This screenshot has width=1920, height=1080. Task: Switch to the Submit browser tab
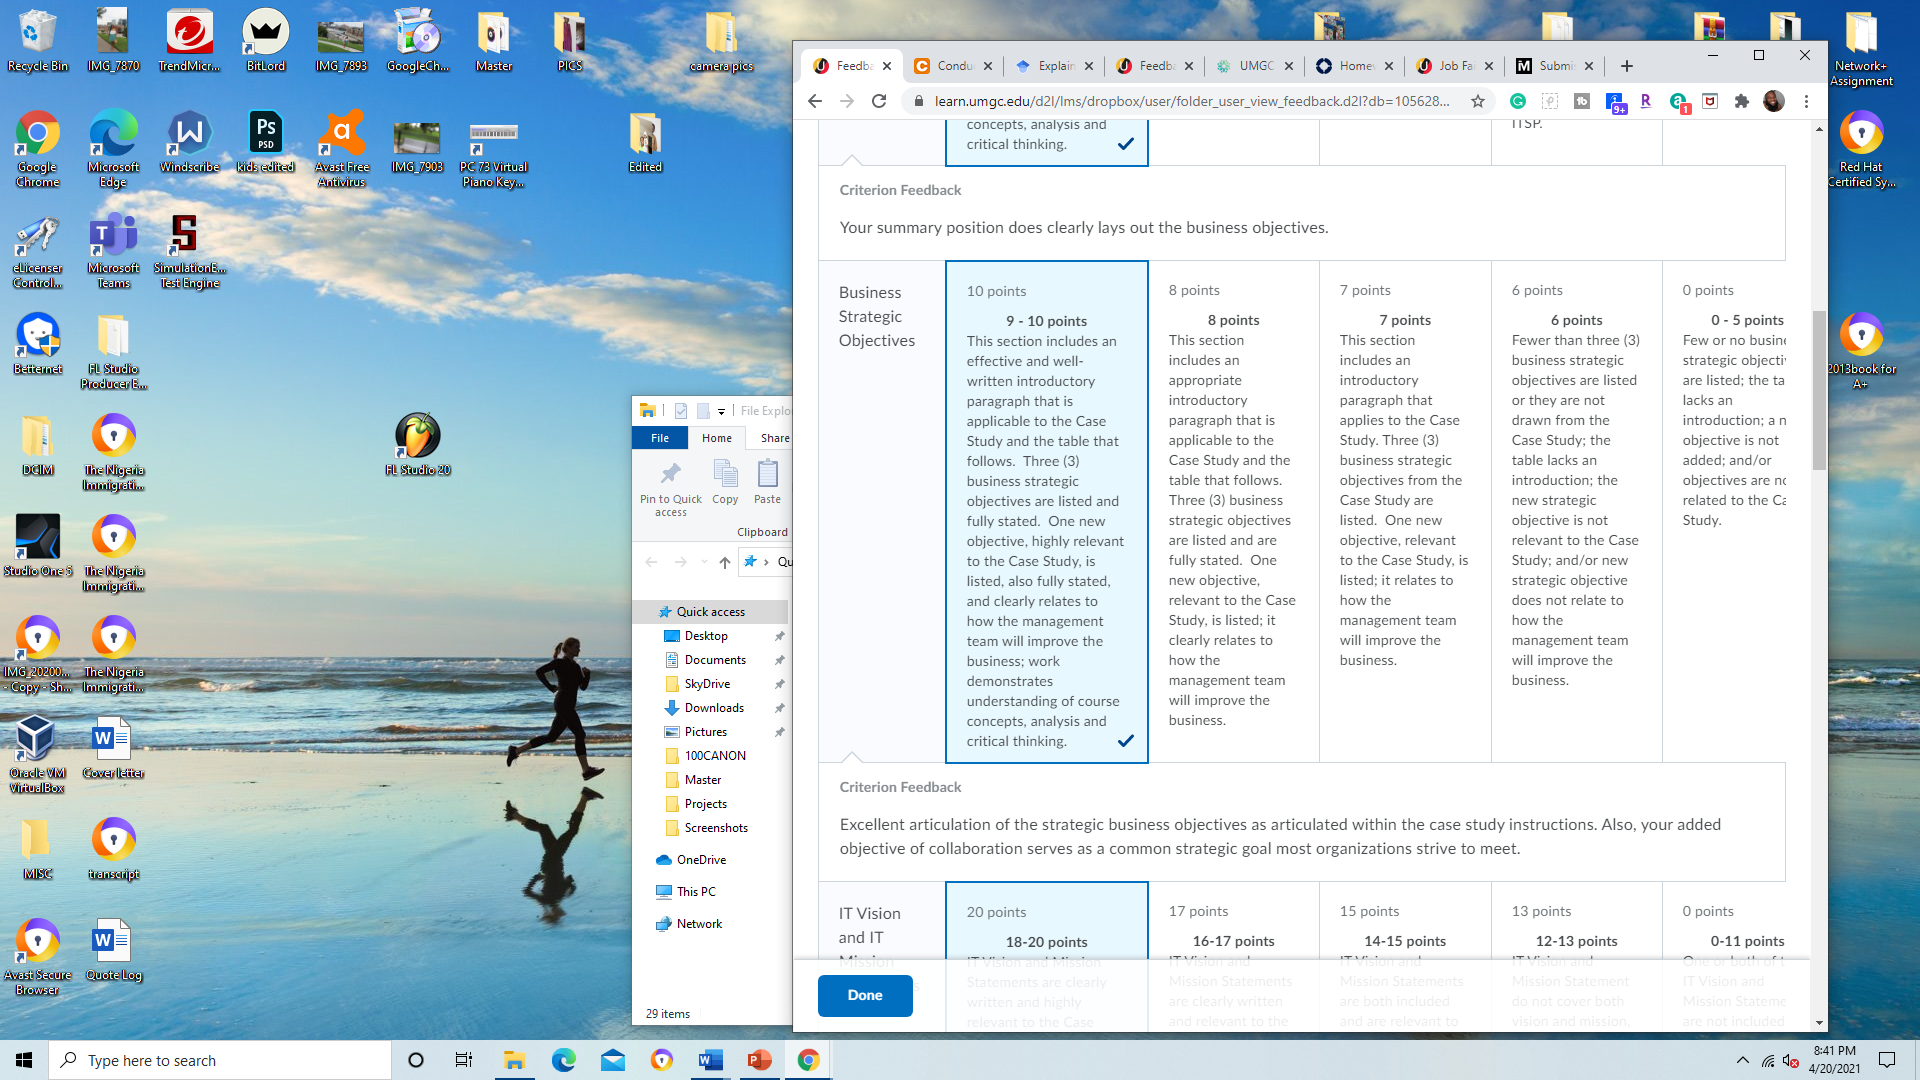[x=1554, y=66]
